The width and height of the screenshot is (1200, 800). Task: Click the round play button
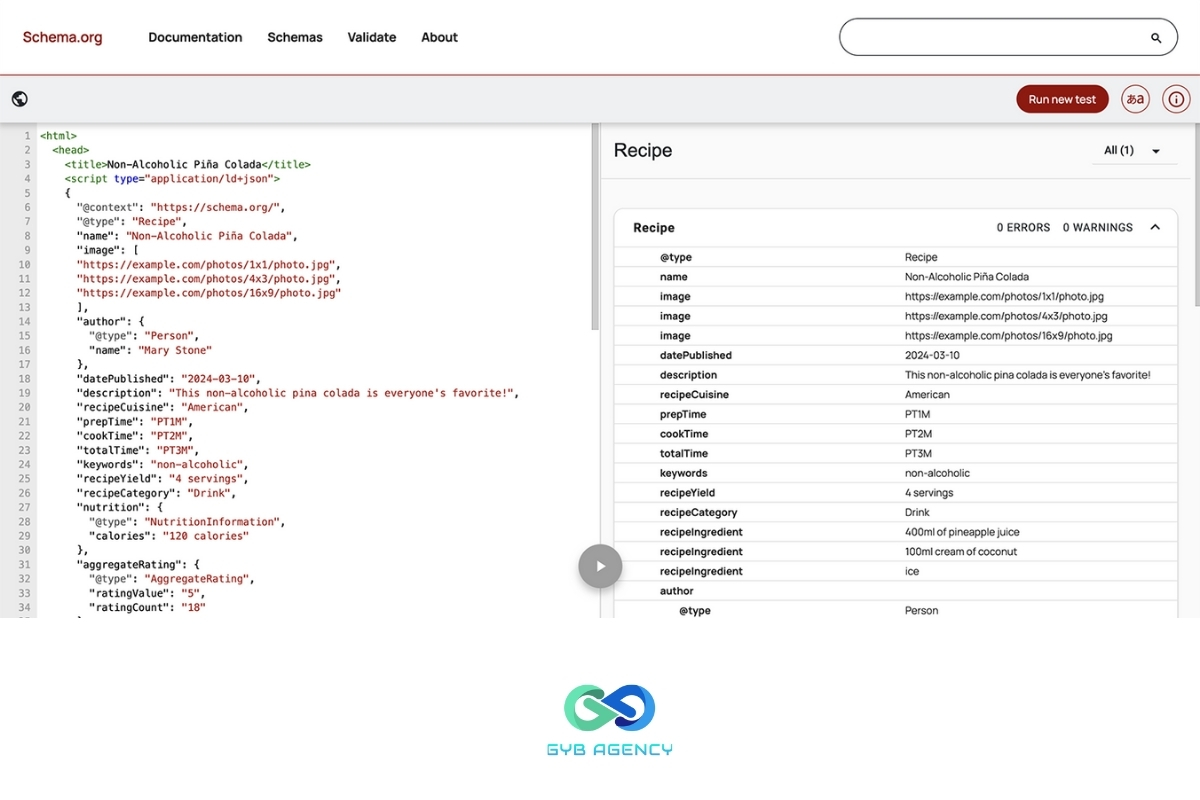click(x=600, y=566)
